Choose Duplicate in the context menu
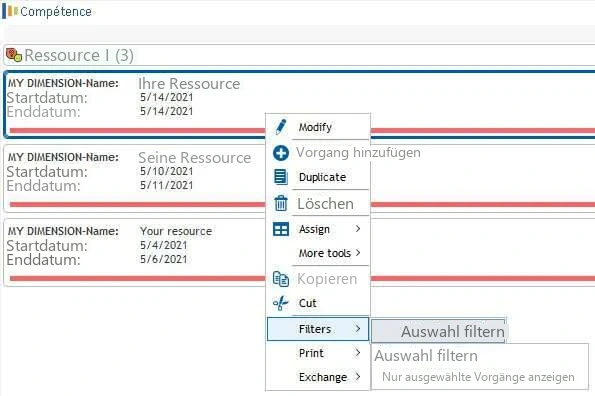The height and width of the screenshot is (396, 595). point(318,177)
